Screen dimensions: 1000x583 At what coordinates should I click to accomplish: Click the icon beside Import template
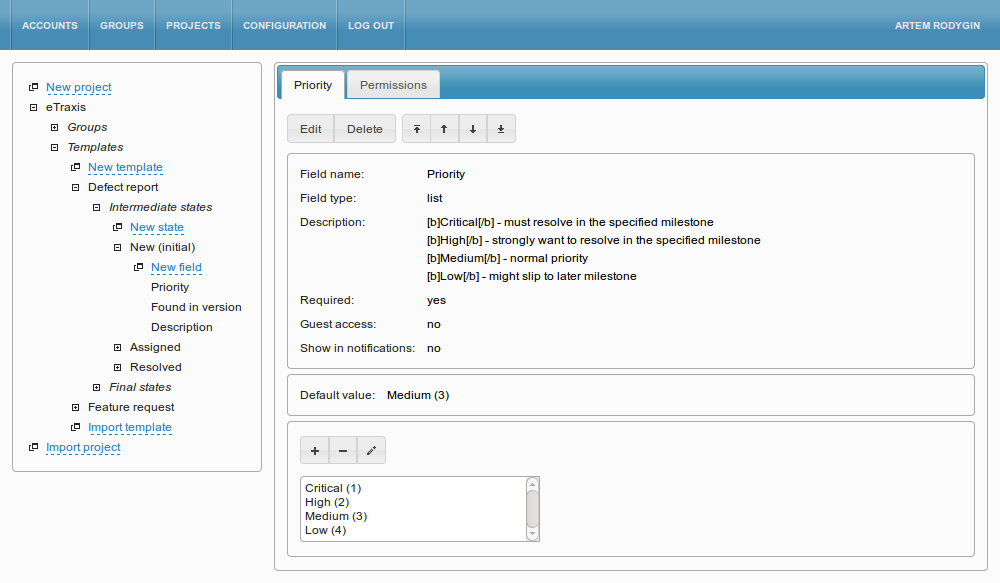[76, 427]
